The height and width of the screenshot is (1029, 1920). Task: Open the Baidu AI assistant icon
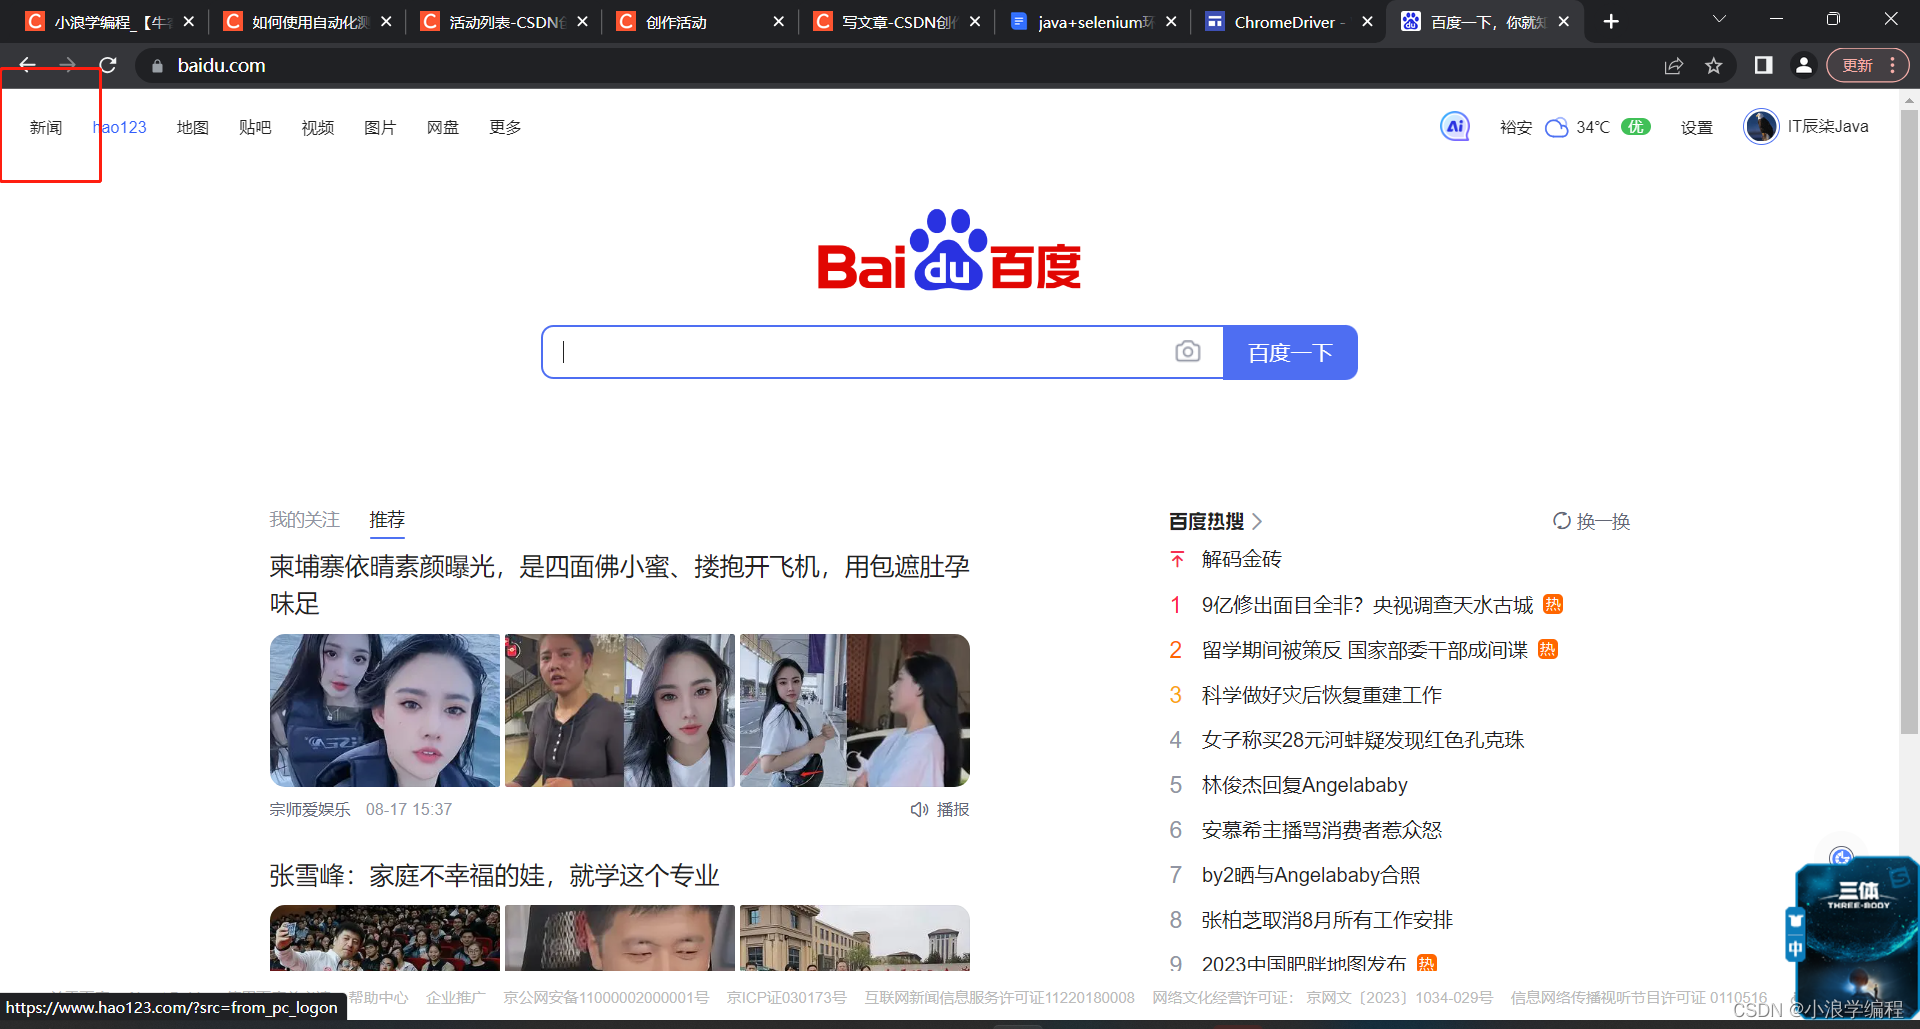1454,127
